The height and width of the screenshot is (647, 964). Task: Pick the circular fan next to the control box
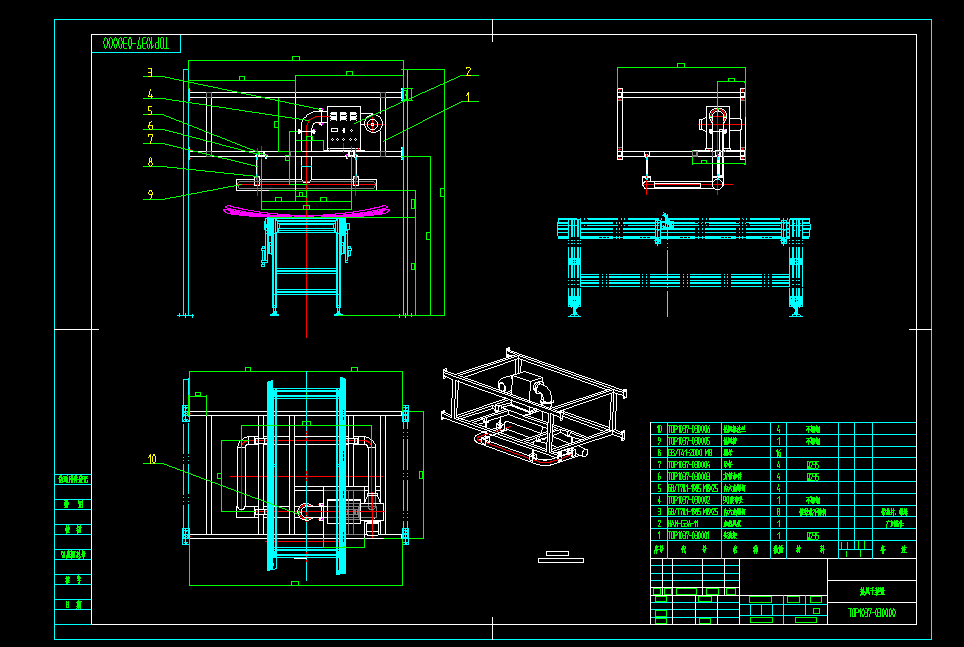coord(372,124)
